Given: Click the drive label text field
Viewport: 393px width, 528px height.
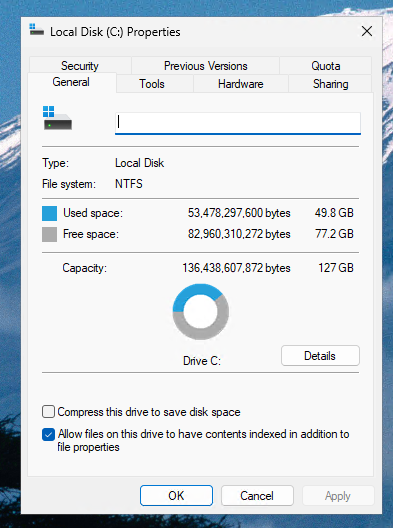Looking at the screenshot, I should point(238,123).
